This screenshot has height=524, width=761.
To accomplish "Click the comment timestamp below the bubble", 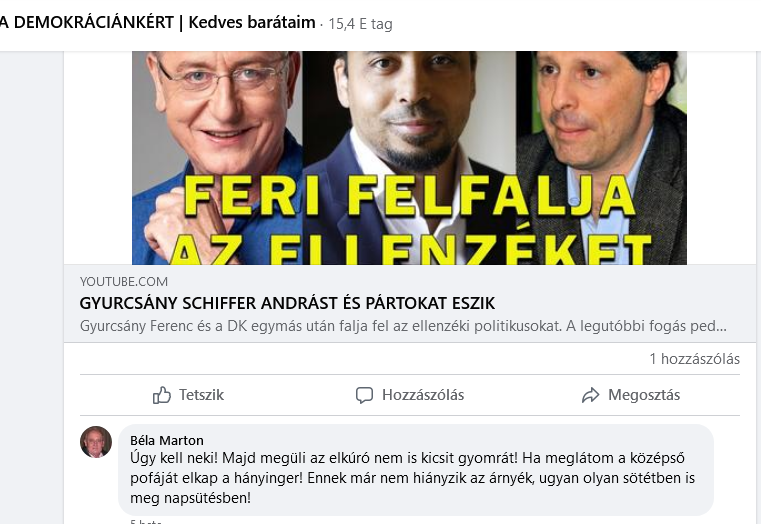I will click(x=145, y=522).
